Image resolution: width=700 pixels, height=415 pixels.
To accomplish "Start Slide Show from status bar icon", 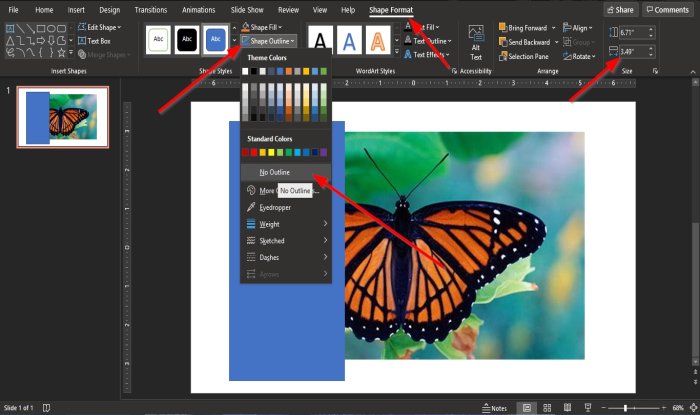I will point(587,408).
